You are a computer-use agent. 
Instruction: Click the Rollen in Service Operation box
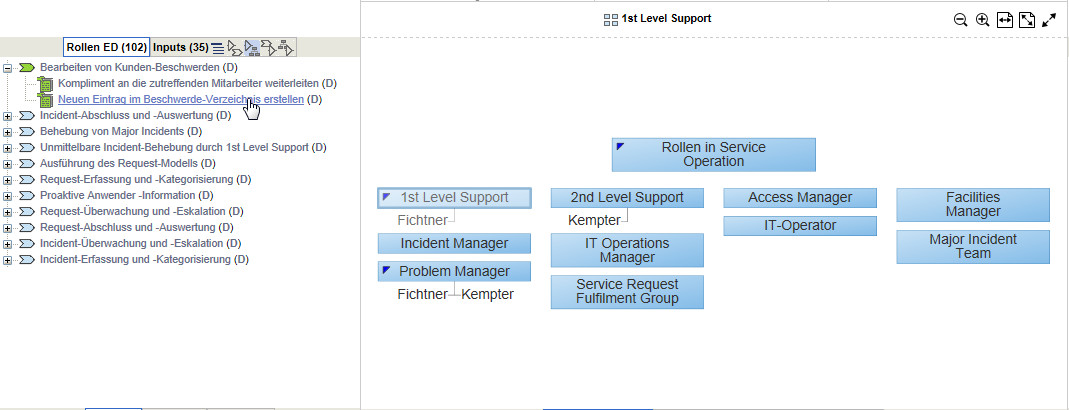(714, 154)
